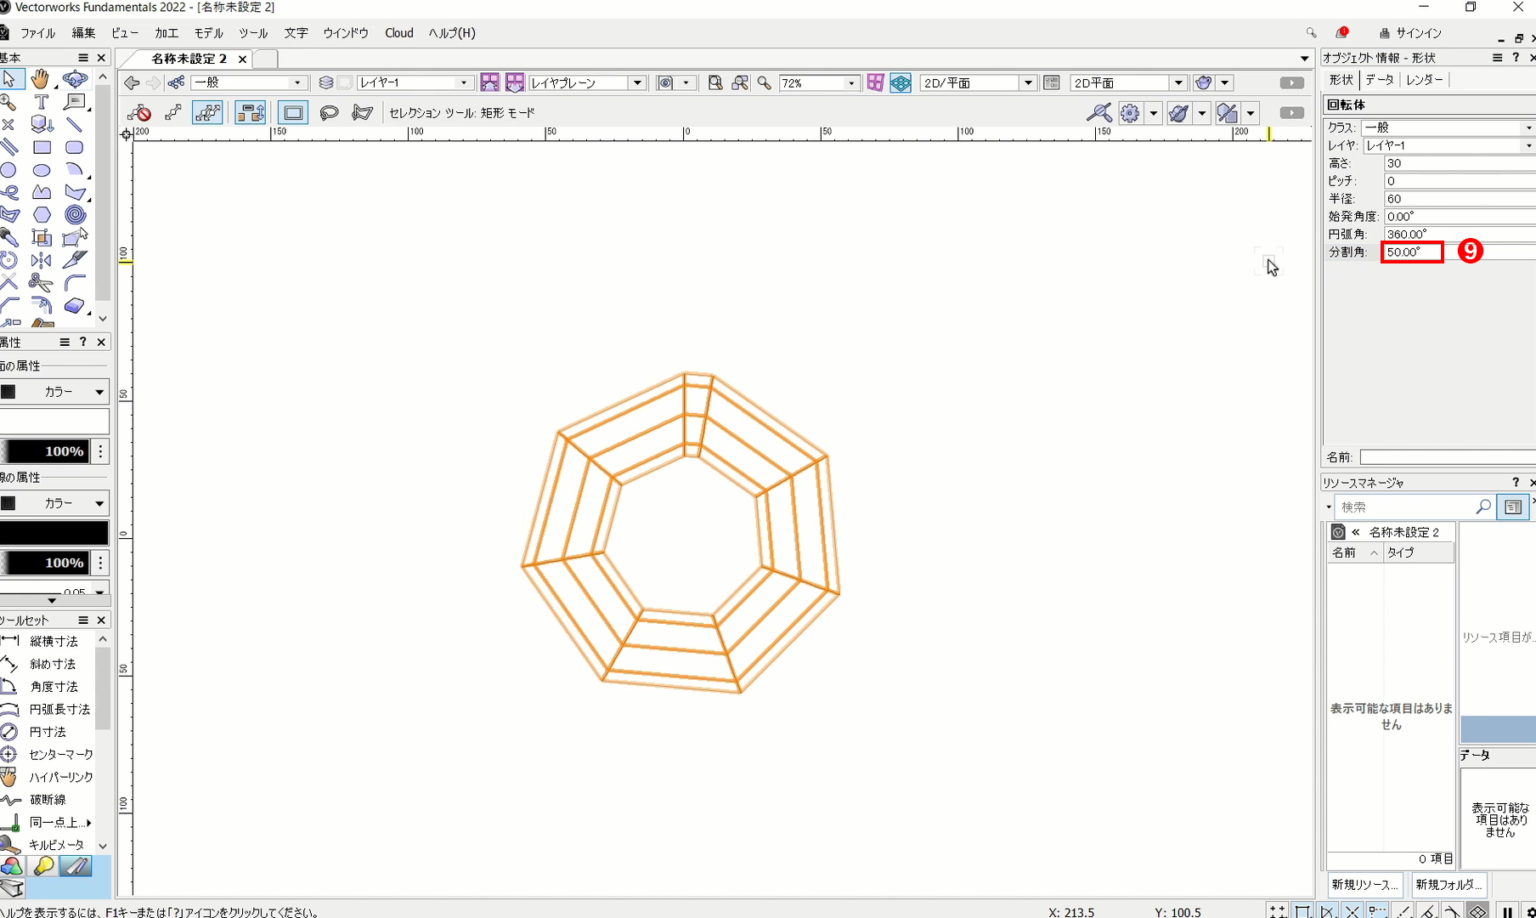Select the Selection tool arrow
1536x918 pixels.
[x=11, y=80]
